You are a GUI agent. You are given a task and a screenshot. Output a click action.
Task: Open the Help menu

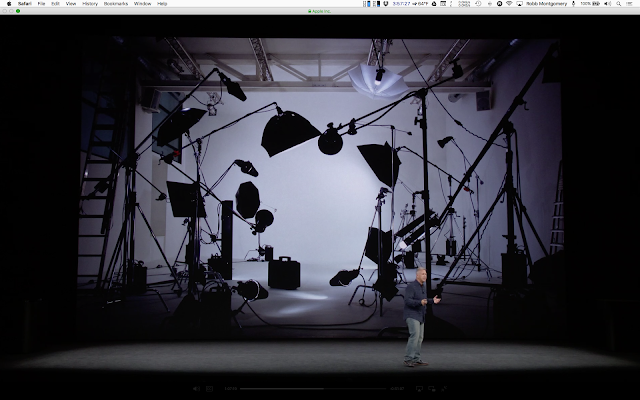coord(162,4)
